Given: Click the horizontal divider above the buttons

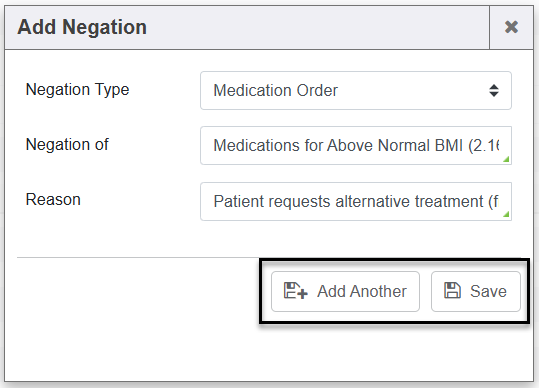Looking at the screenshot, I should (x=138, y=257).
